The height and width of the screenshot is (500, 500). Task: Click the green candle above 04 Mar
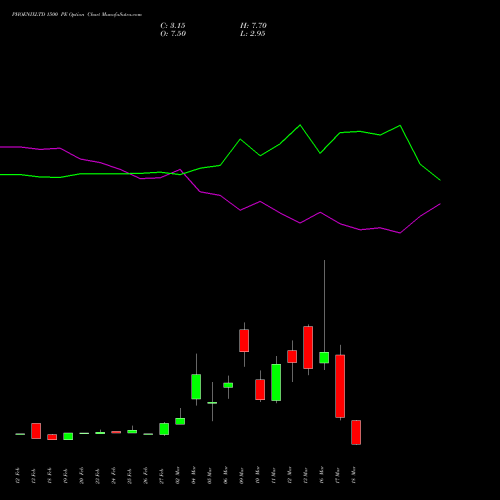coord(196,387)
